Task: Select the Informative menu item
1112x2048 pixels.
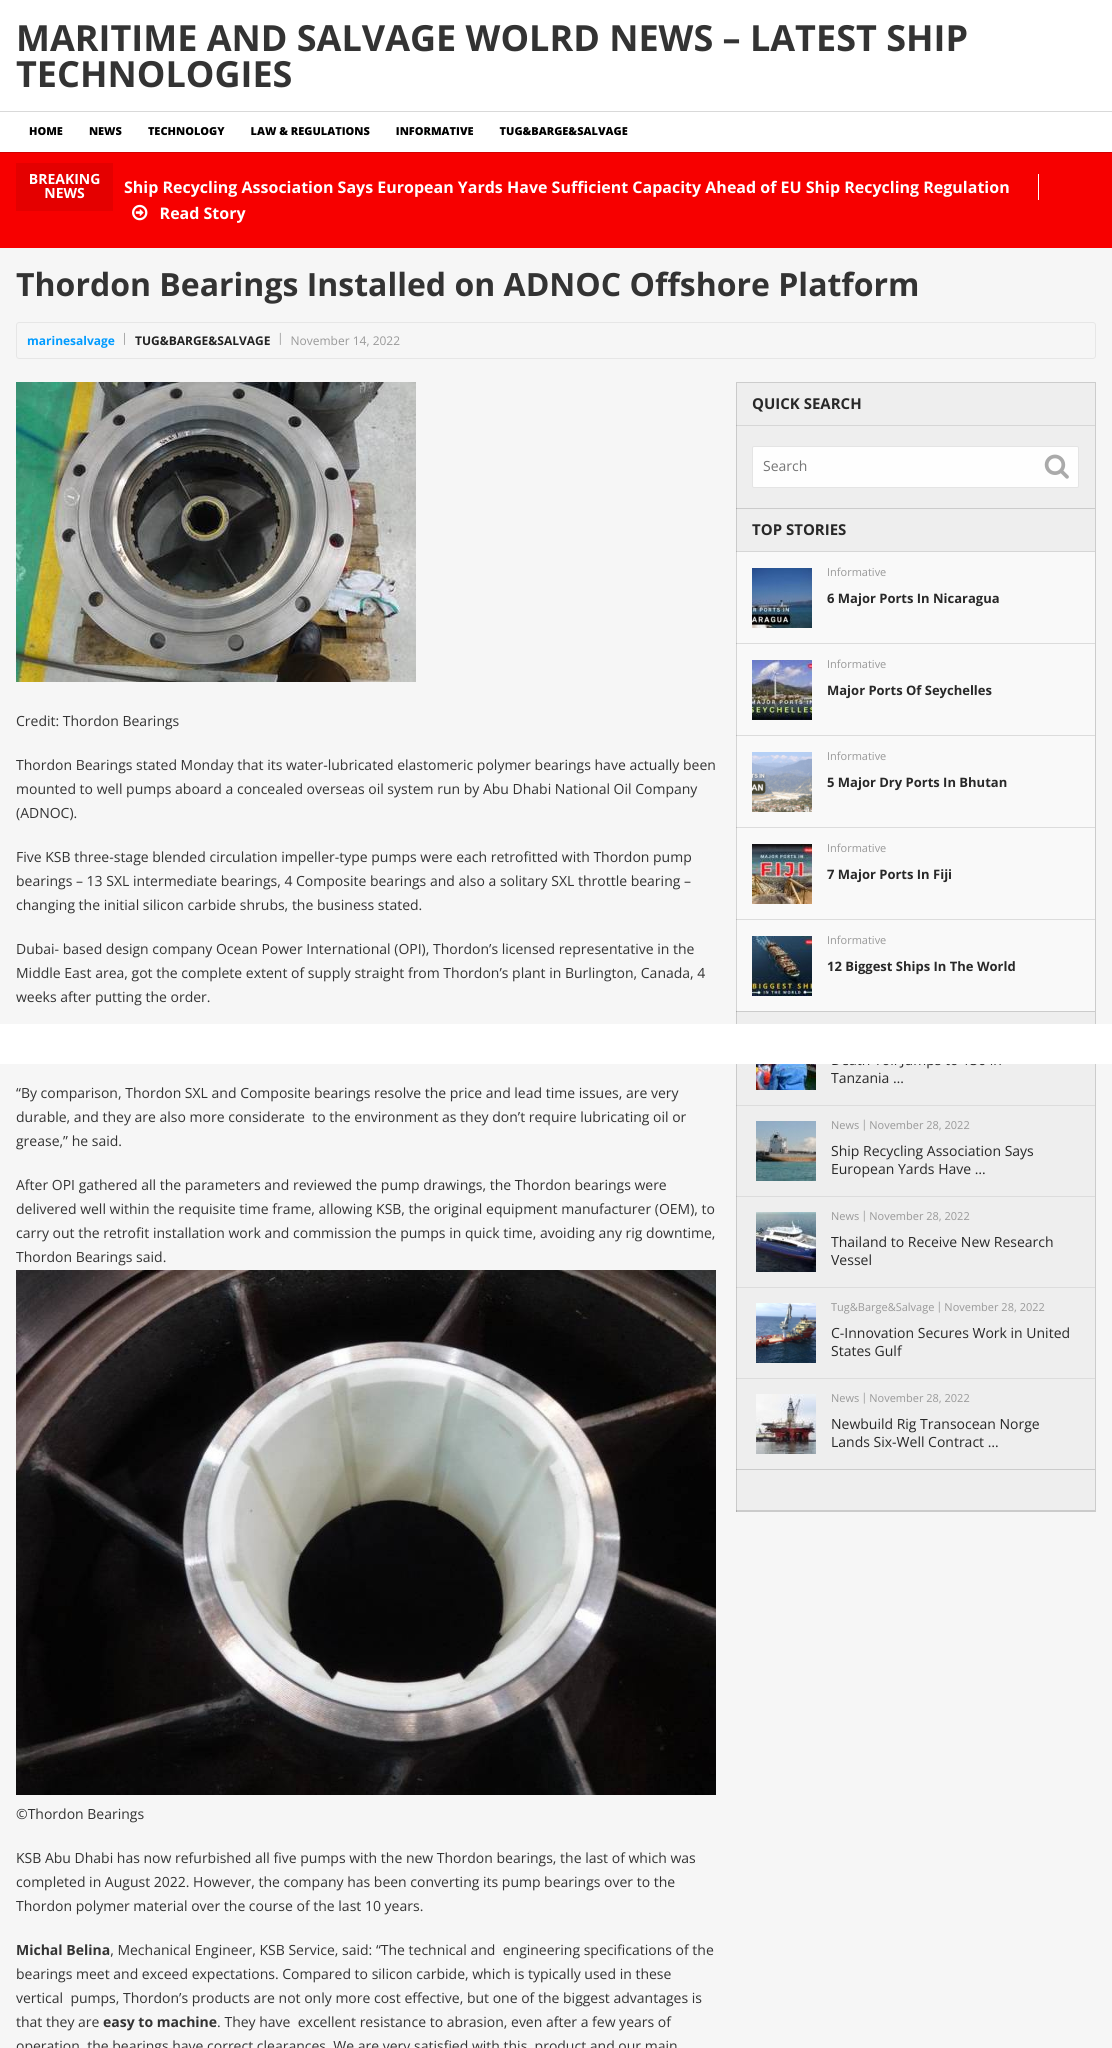Action: pyautogui.click(x=434, y=131)
